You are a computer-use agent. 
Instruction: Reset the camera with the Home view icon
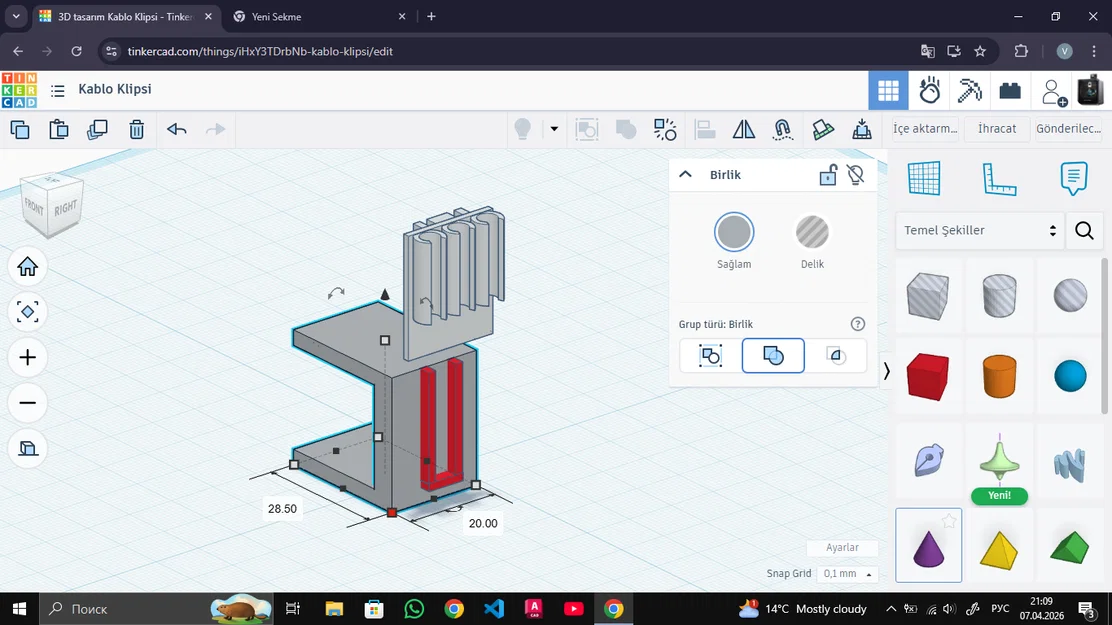pos(28,266)
